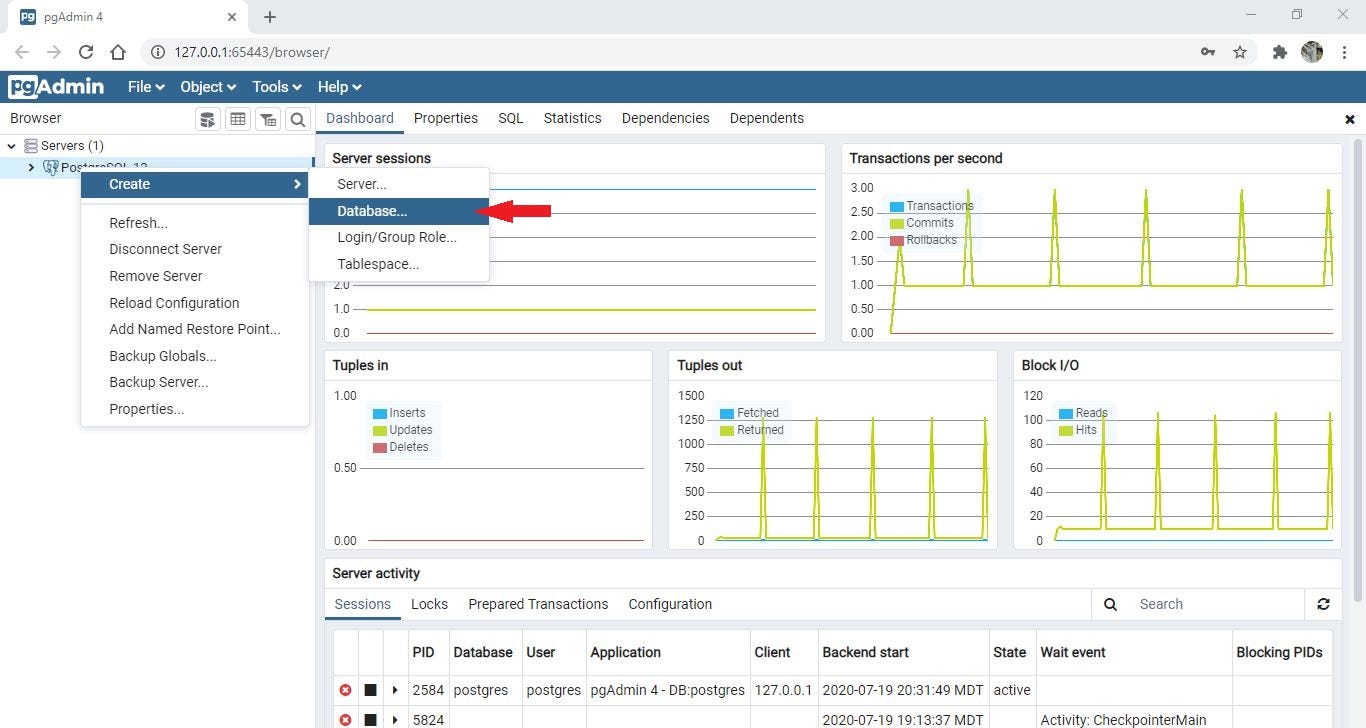Switch to the Statistics tab
The width and height of the screenshot is (1366, 728).
pyautogui.click(x=573, y=118)
